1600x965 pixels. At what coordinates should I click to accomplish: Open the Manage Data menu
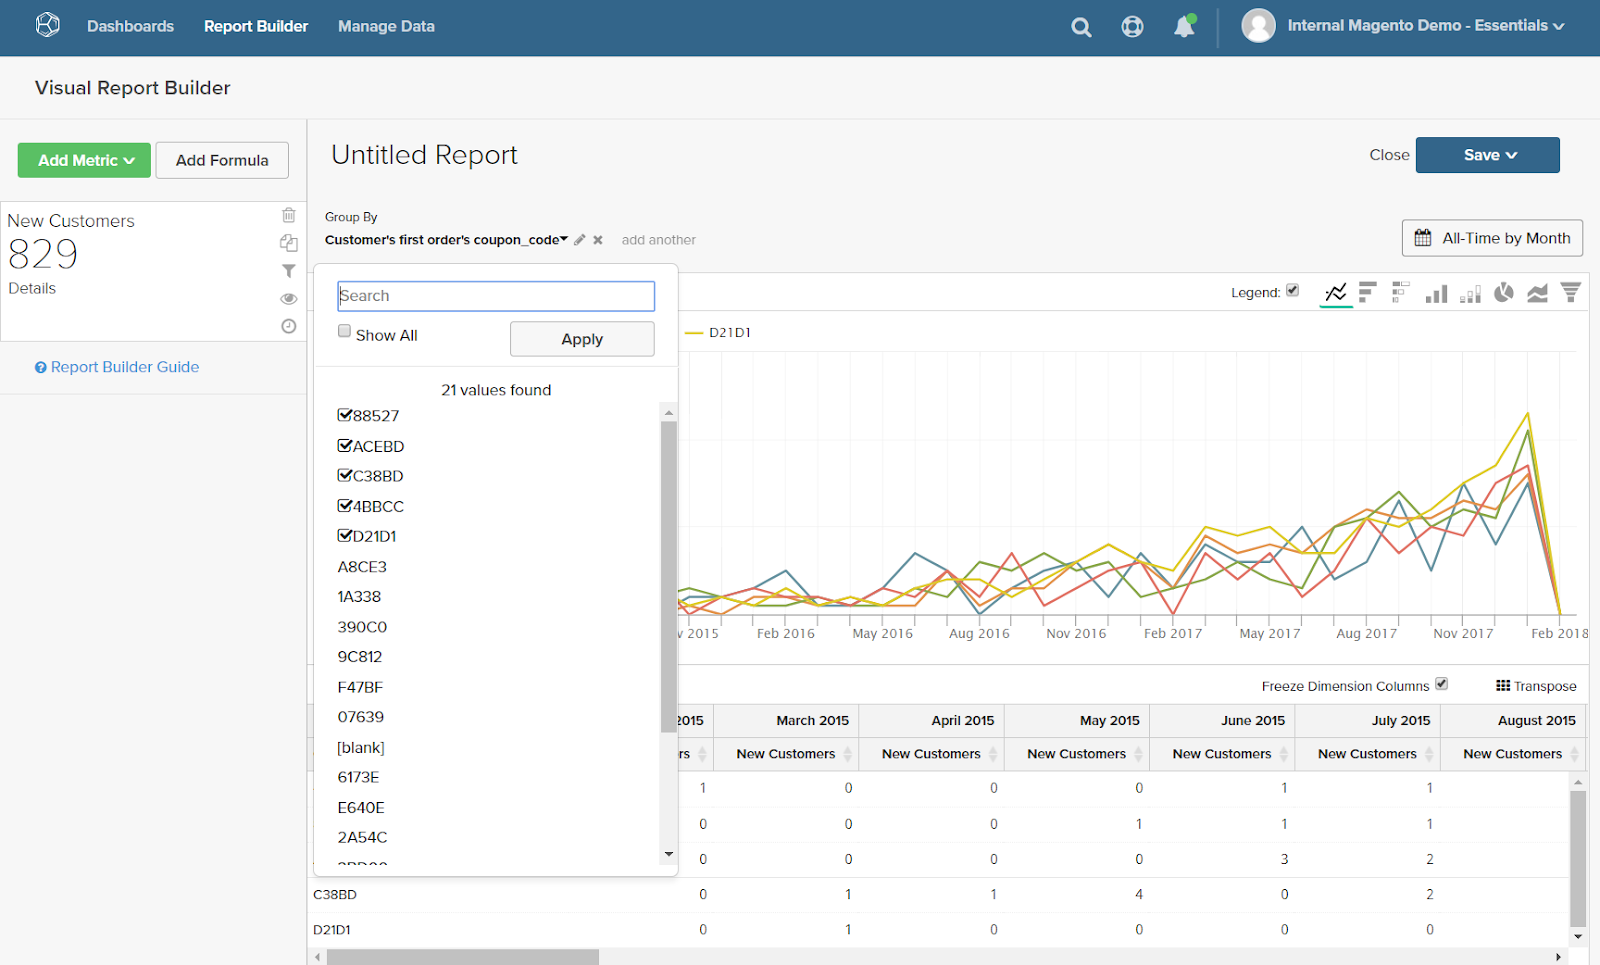(x=386, y=27)
